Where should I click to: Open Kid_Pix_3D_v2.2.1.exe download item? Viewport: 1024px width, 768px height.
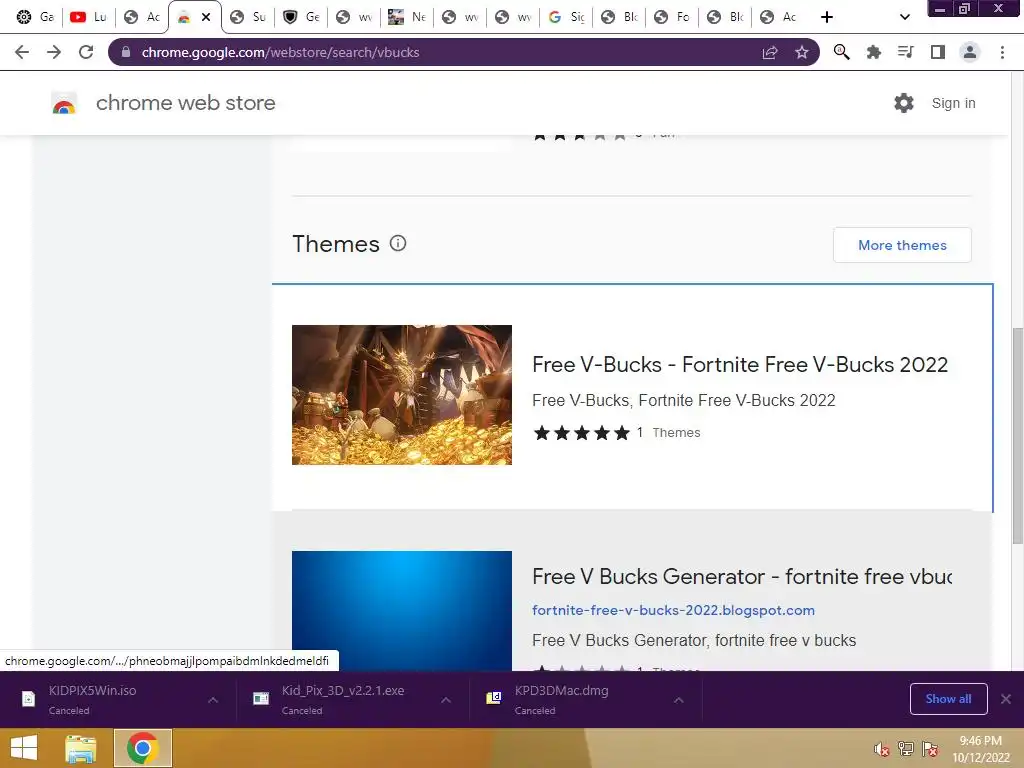pos(341,699)
